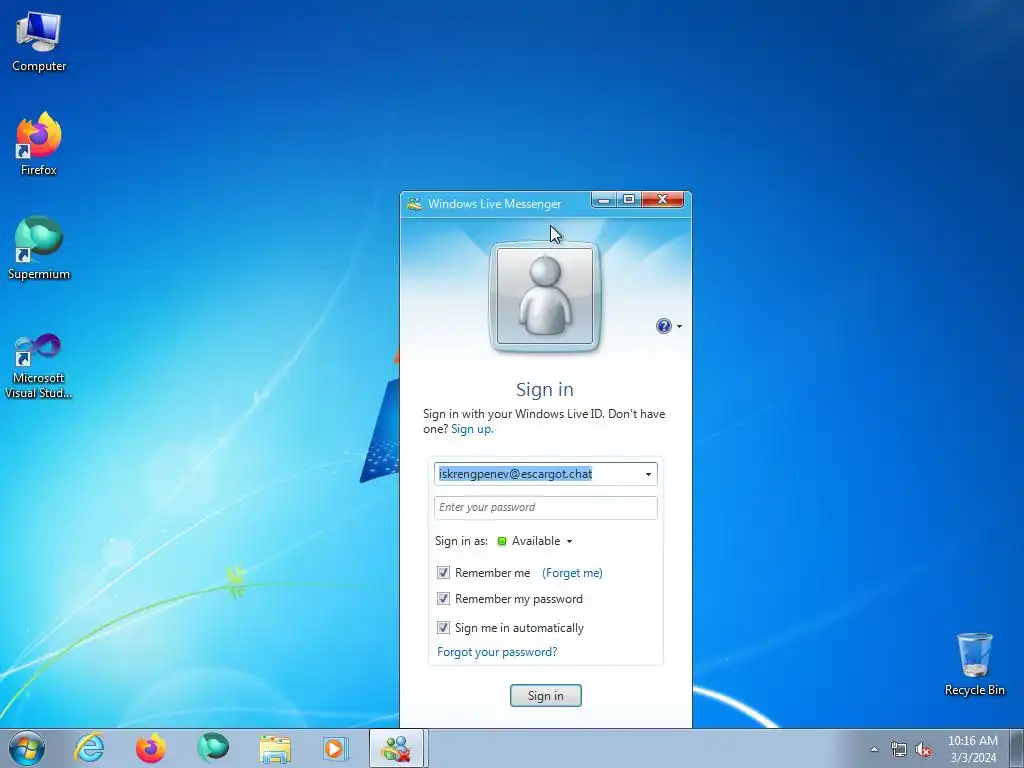Select the Recycle Bin desktop icon

[x=974, y=664]
